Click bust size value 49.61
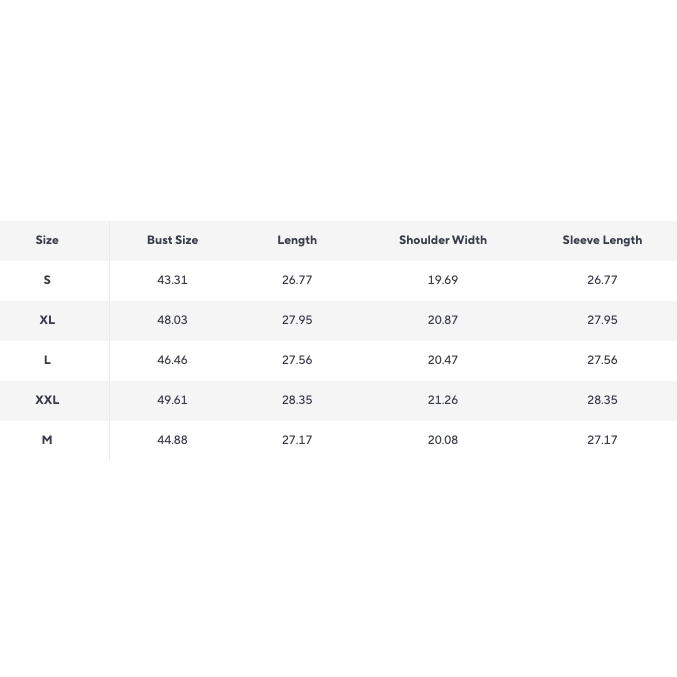This screenshot has width=677, height=677. coord(172,400)
